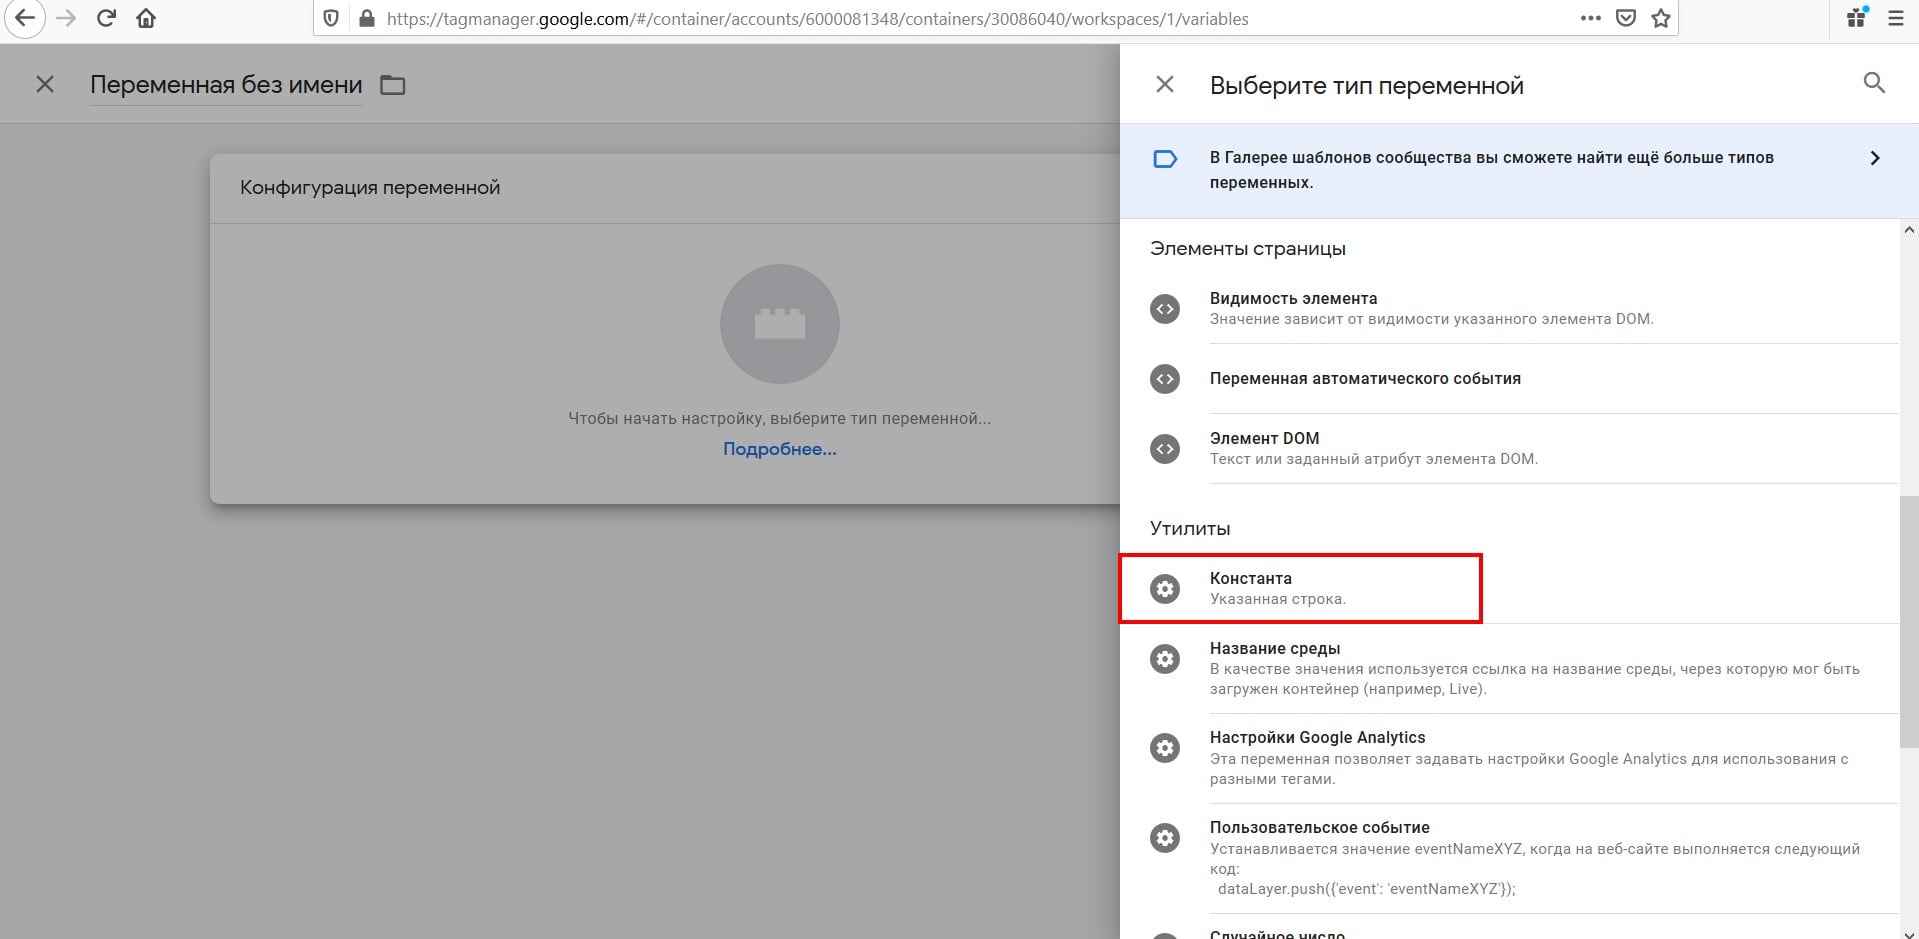Pick Переменная автоматического события option

pos(1364,379)
